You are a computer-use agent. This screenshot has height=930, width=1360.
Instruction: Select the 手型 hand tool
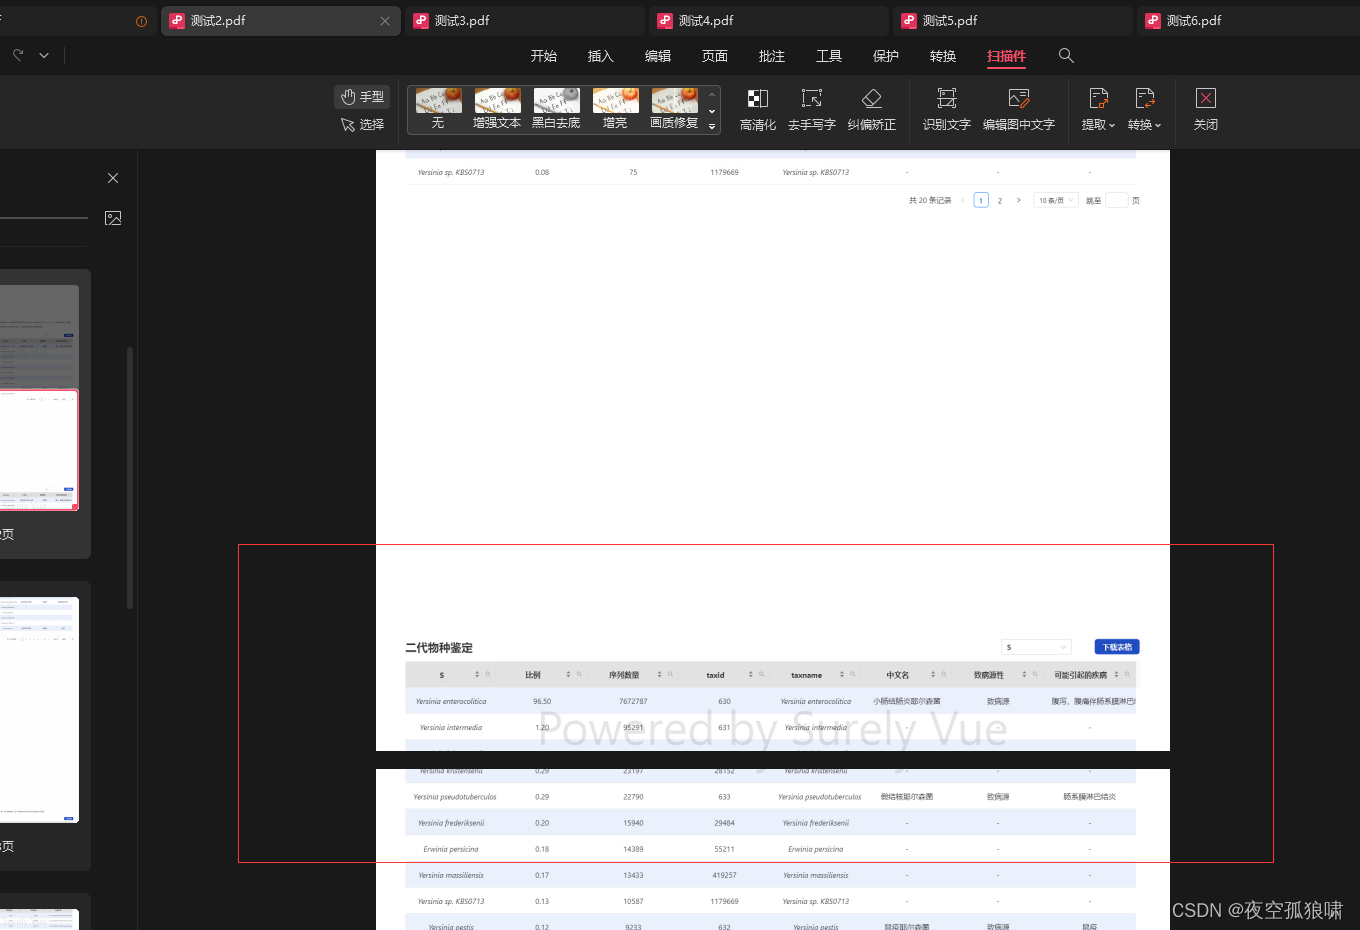(362, 97)
